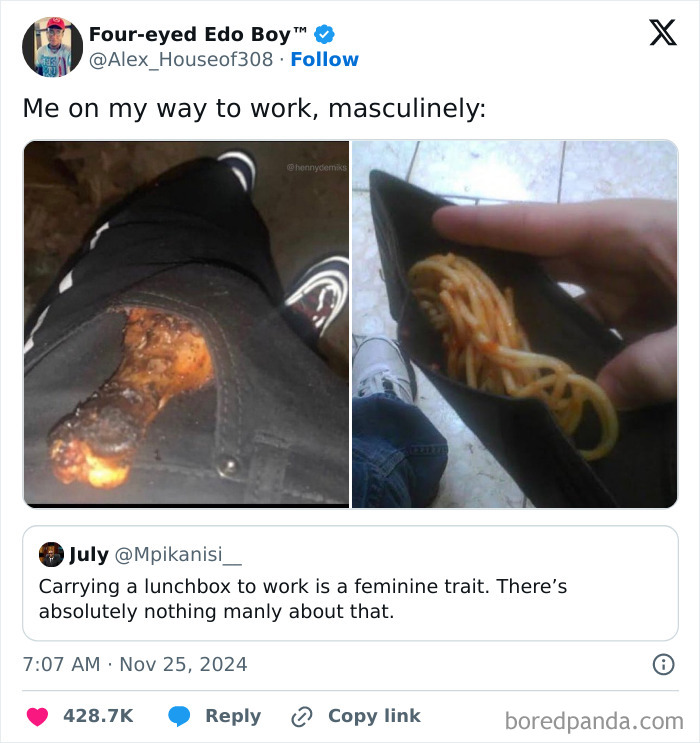
Task: Click the July display name
Action: pos(89,554)
